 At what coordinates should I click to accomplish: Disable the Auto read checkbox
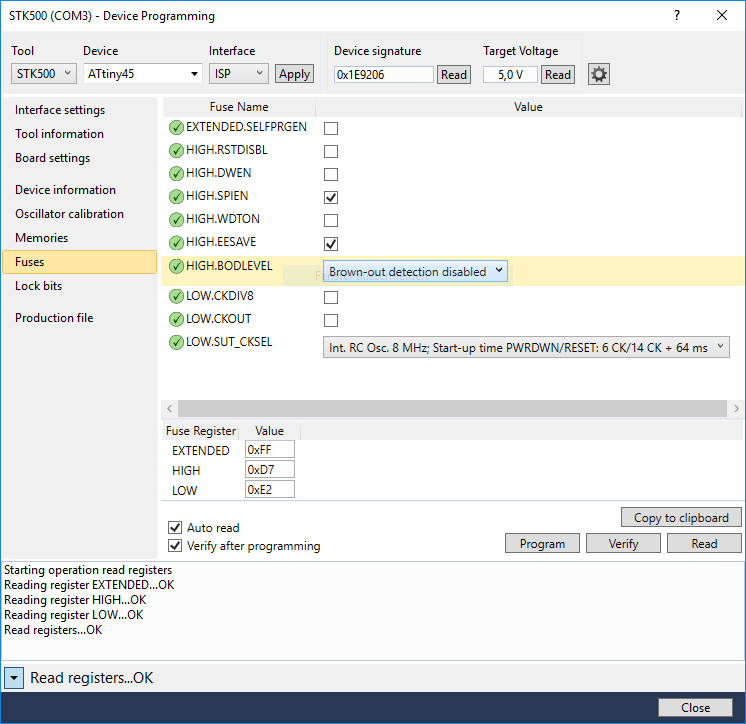click(175, 527)
